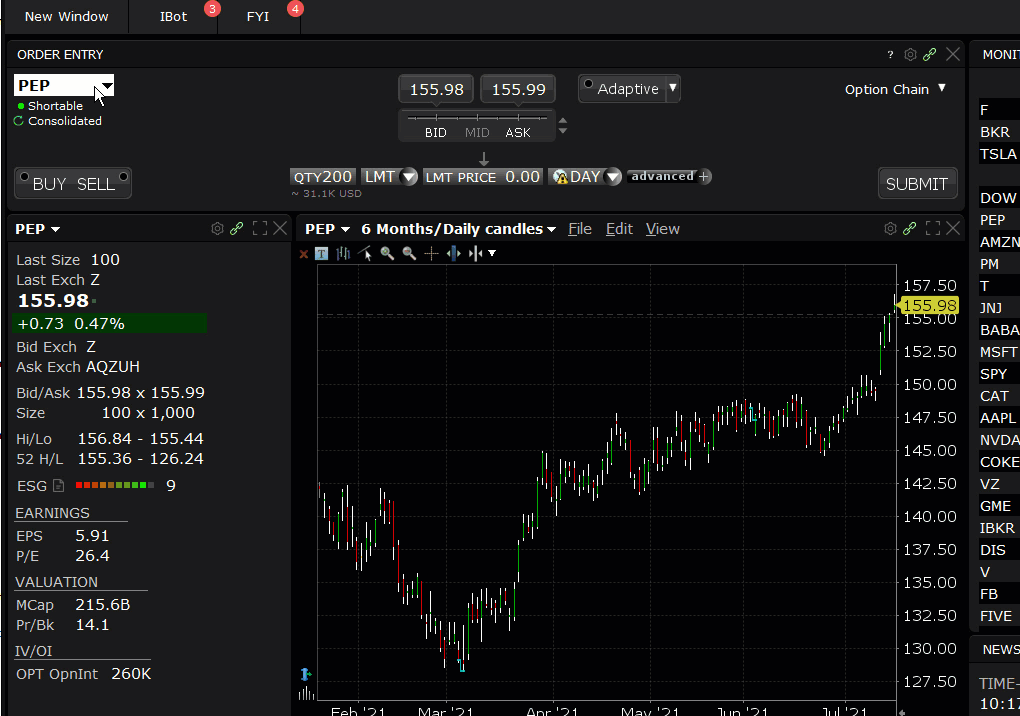Image resolution: width=1020 pixels, height=716 pixels.
Task: Select TSLA in the Monitor watchlist
Action: (999, 154)
